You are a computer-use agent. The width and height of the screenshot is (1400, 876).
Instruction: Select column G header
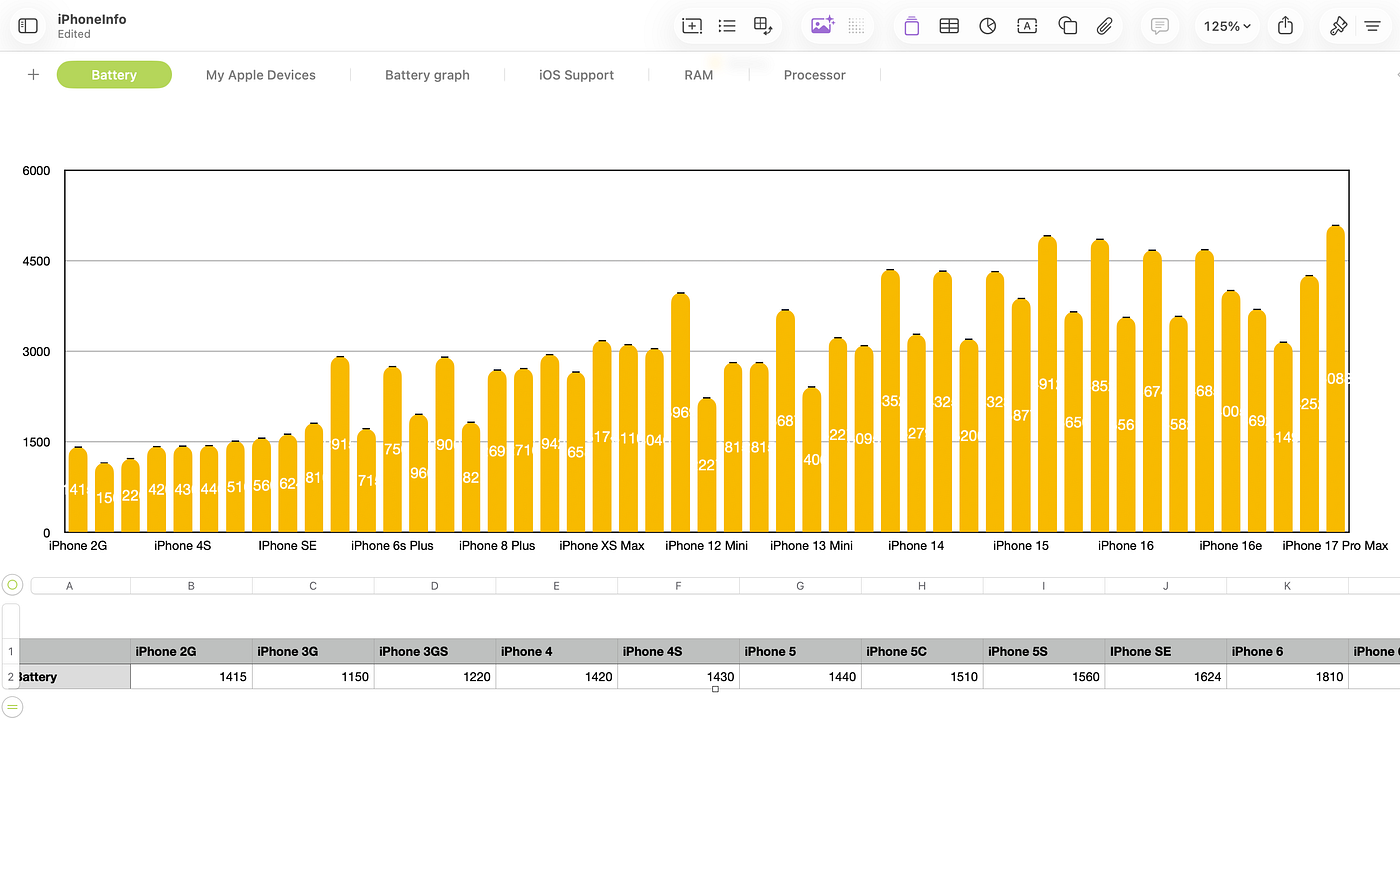click(x=800, y=586)
